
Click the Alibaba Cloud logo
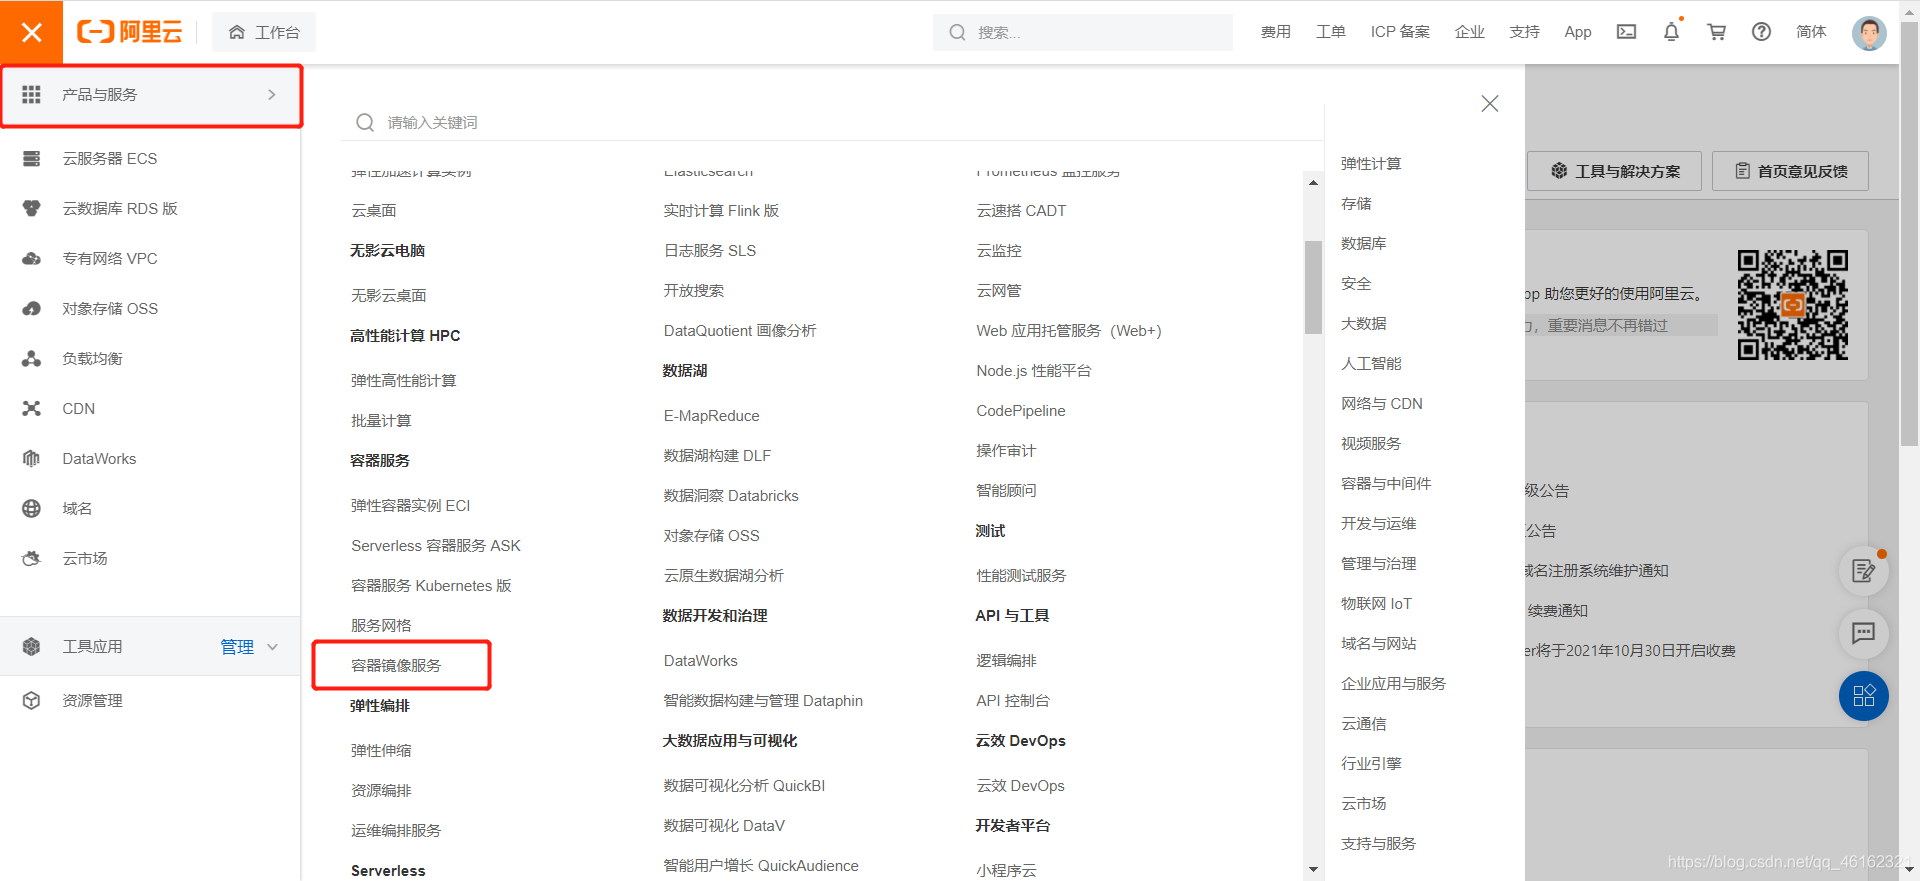point(130,32)
